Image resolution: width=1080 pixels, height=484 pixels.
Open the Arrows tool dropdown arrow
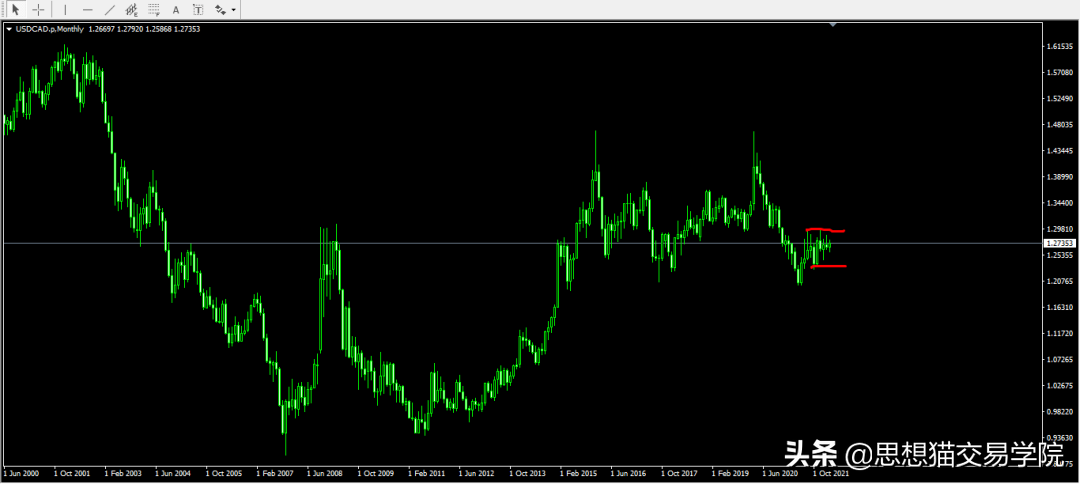234,10
